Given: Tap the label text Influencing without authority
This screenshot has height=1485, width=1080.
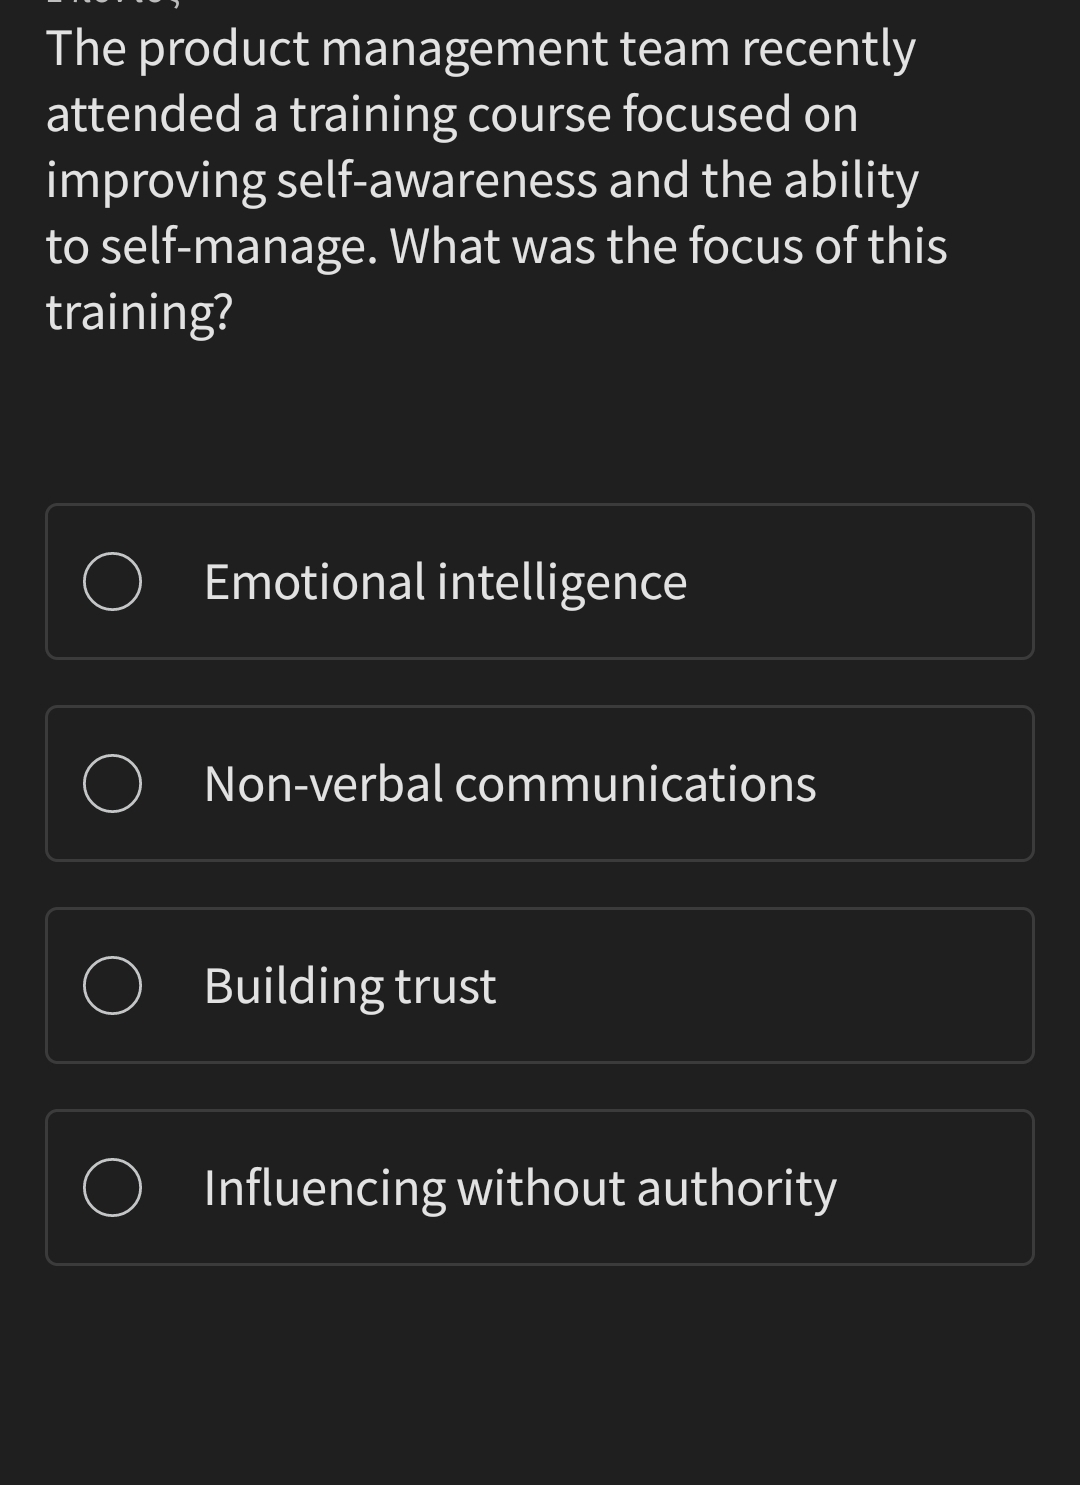Looking at the screenshot, I should pos(519,1187).
